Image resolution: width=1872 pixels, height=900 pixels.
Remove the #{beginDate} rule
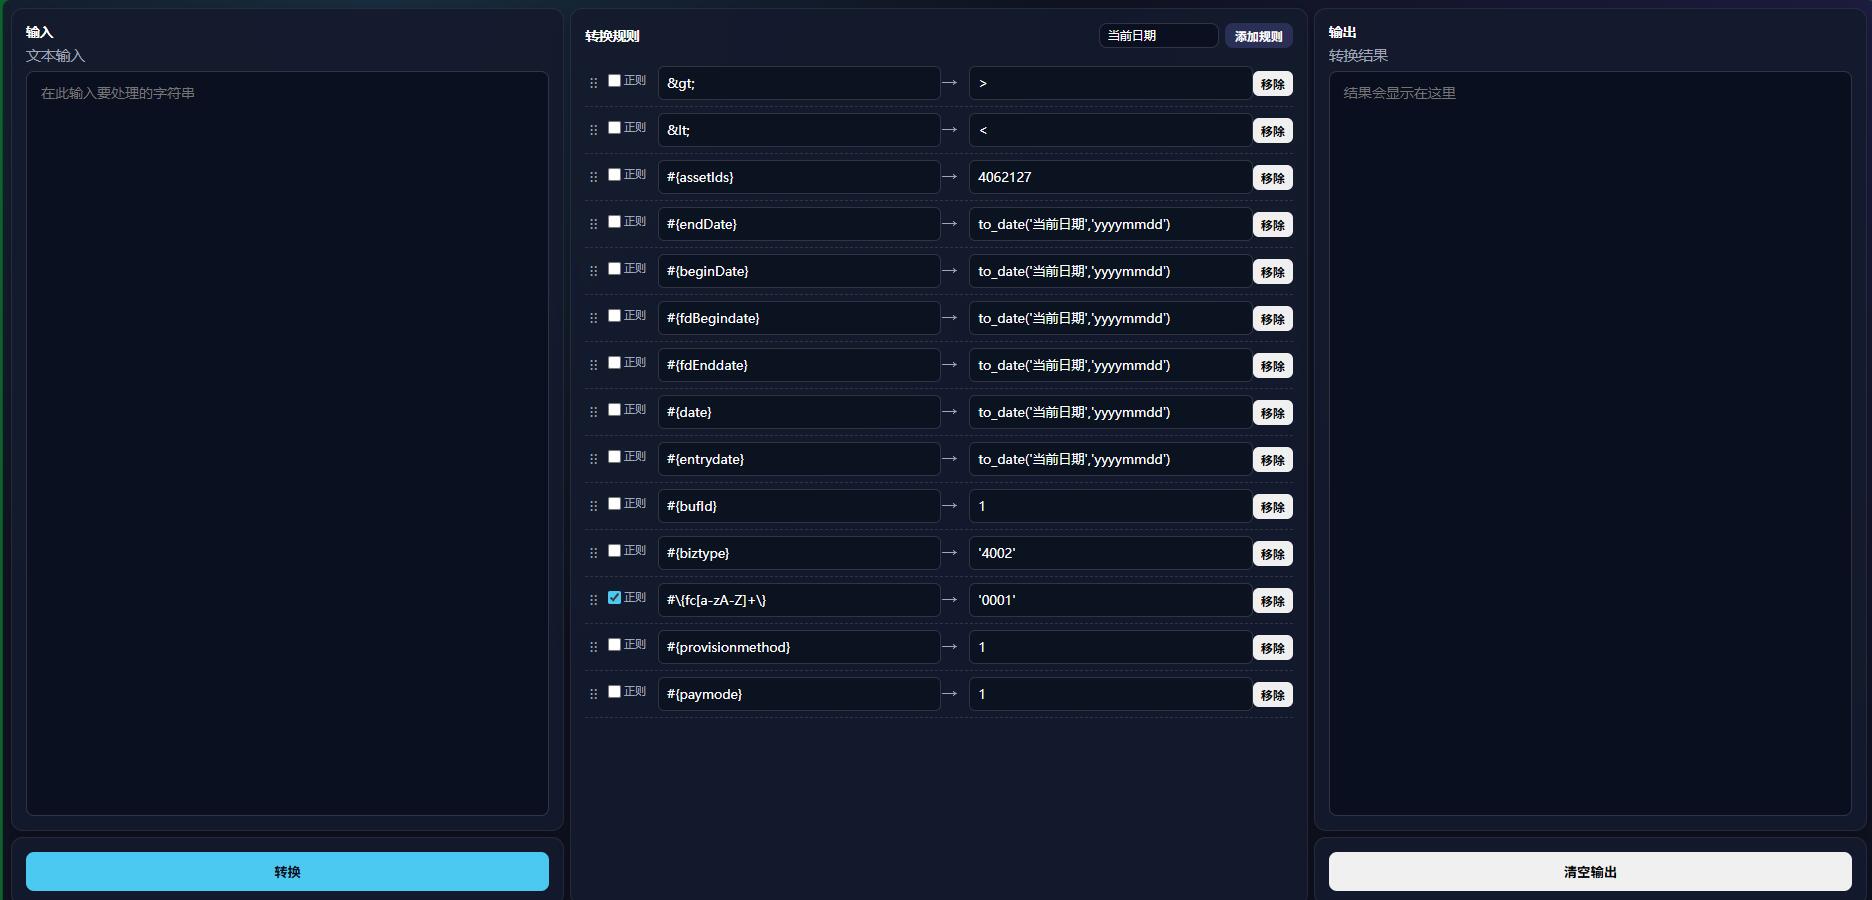pyautogui.click(x=1272, y=272)
